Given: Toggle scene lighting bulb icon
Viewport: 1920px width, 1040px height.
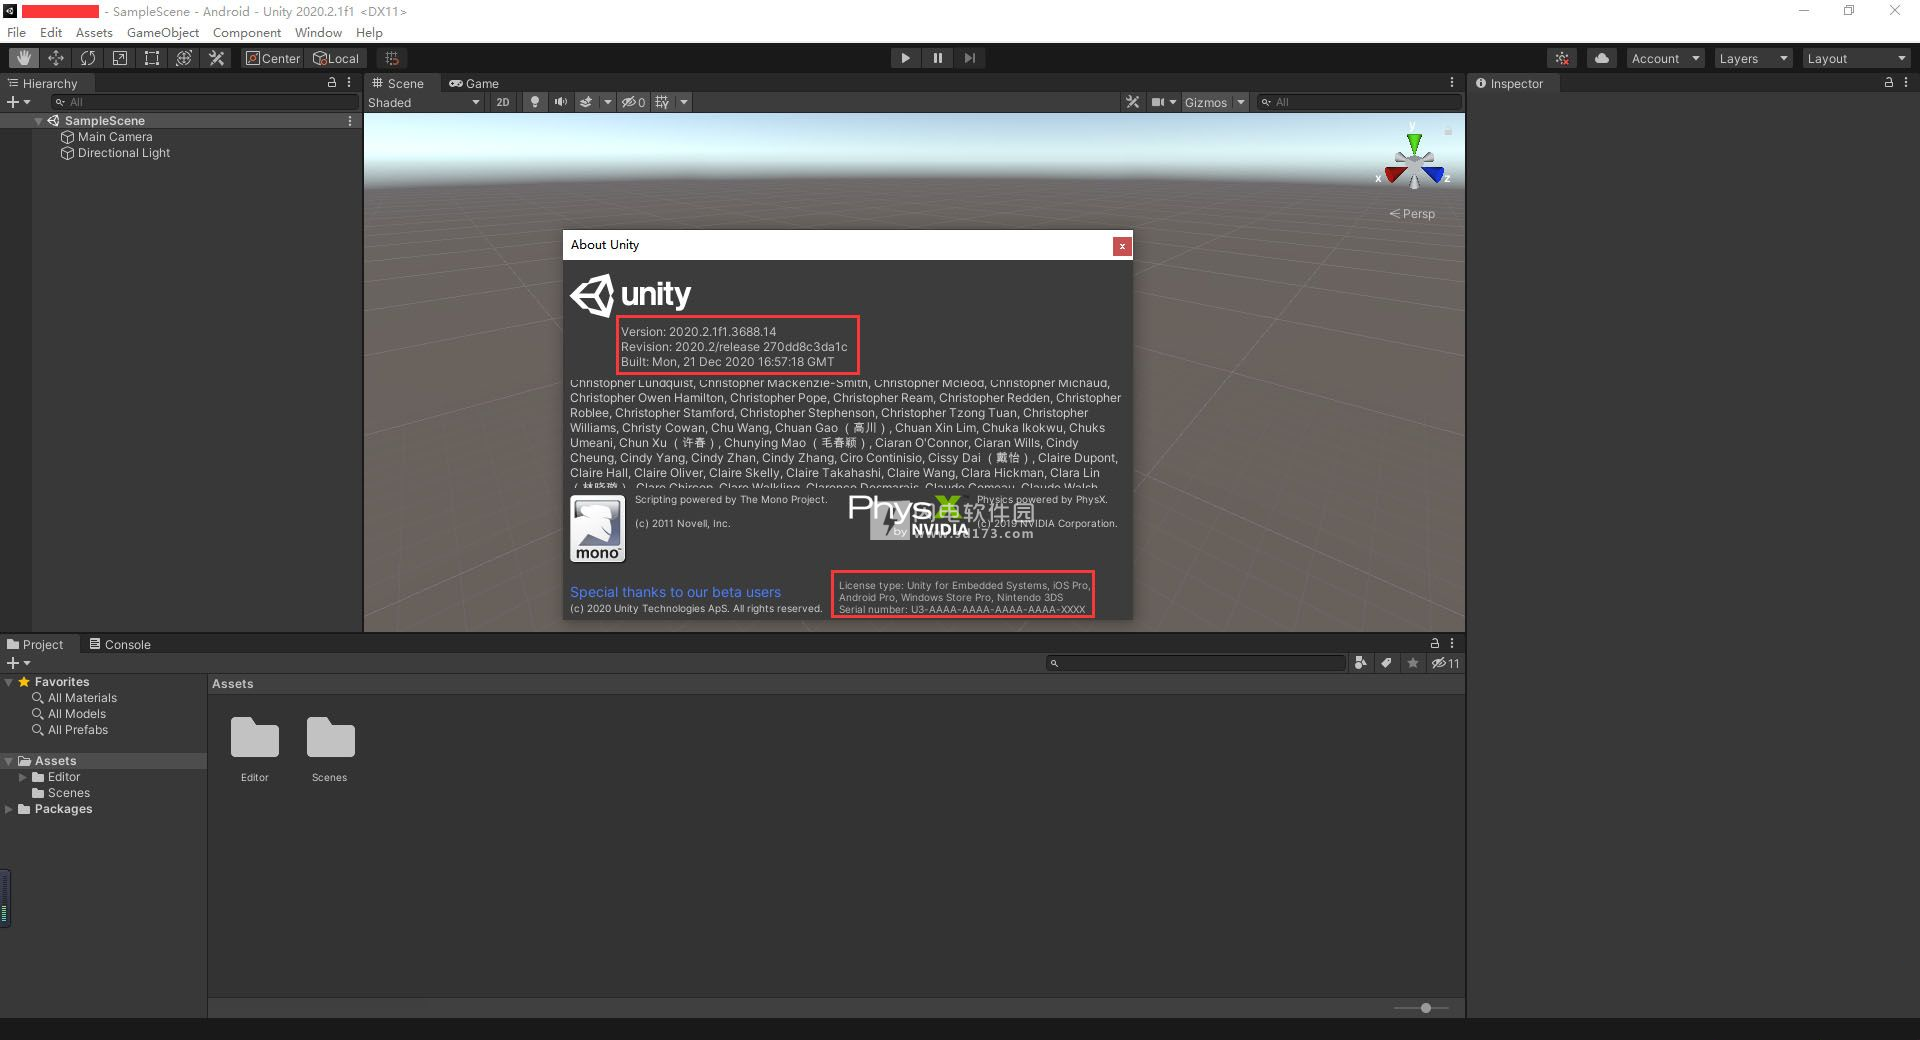Looking at the screenshot, I should click(x=535, y=102).
